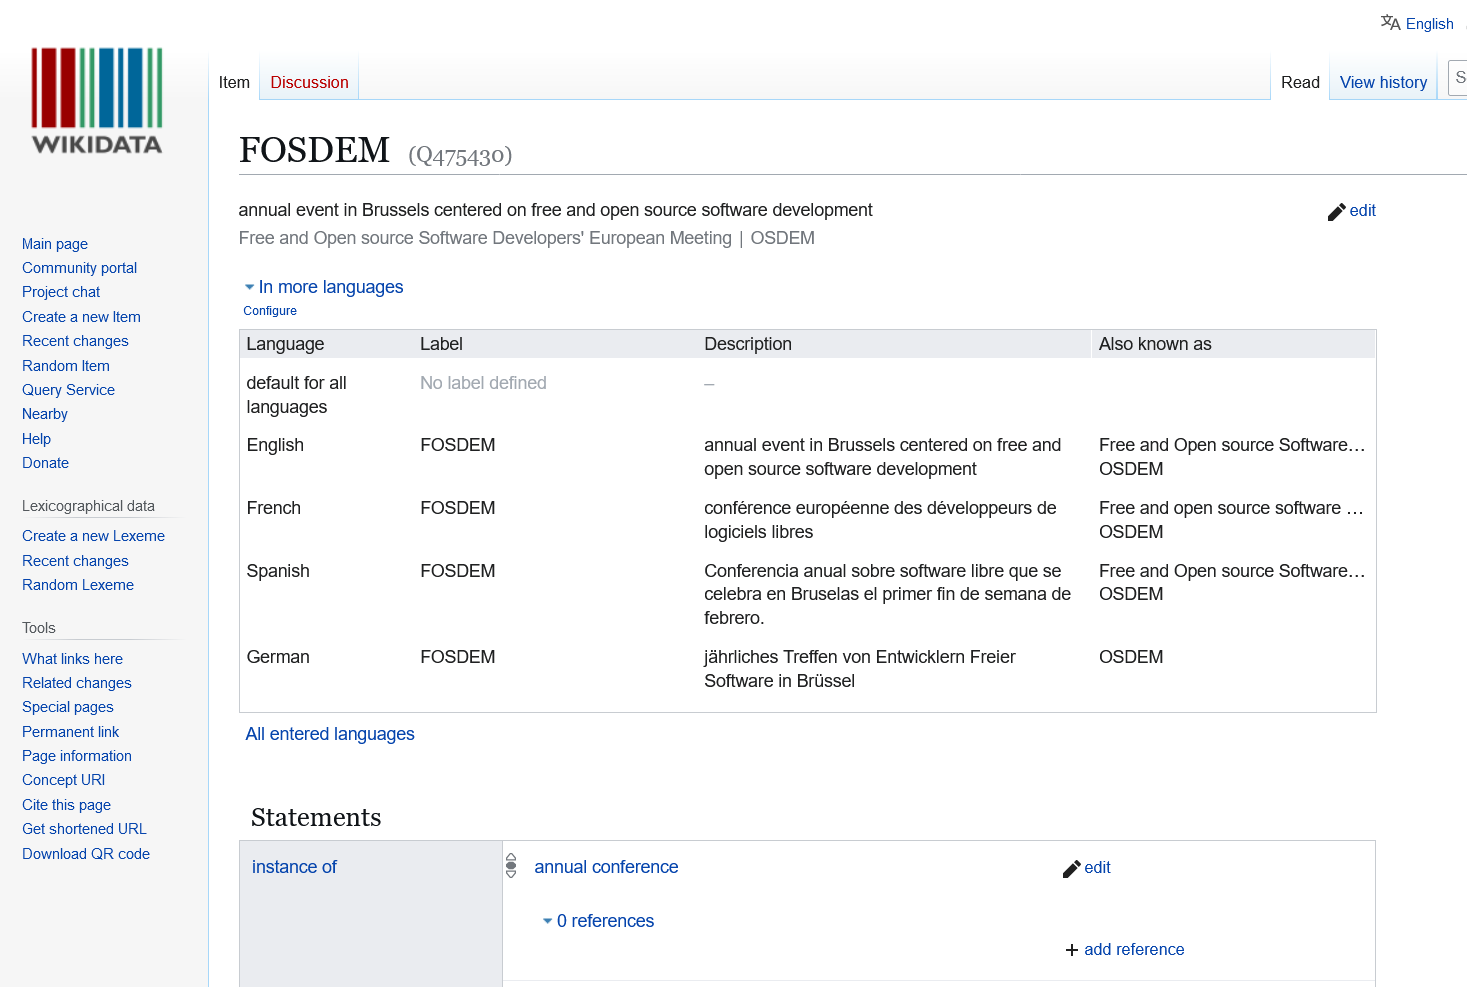
Task: Open All entered languages link
Action: tap(330, 734)
